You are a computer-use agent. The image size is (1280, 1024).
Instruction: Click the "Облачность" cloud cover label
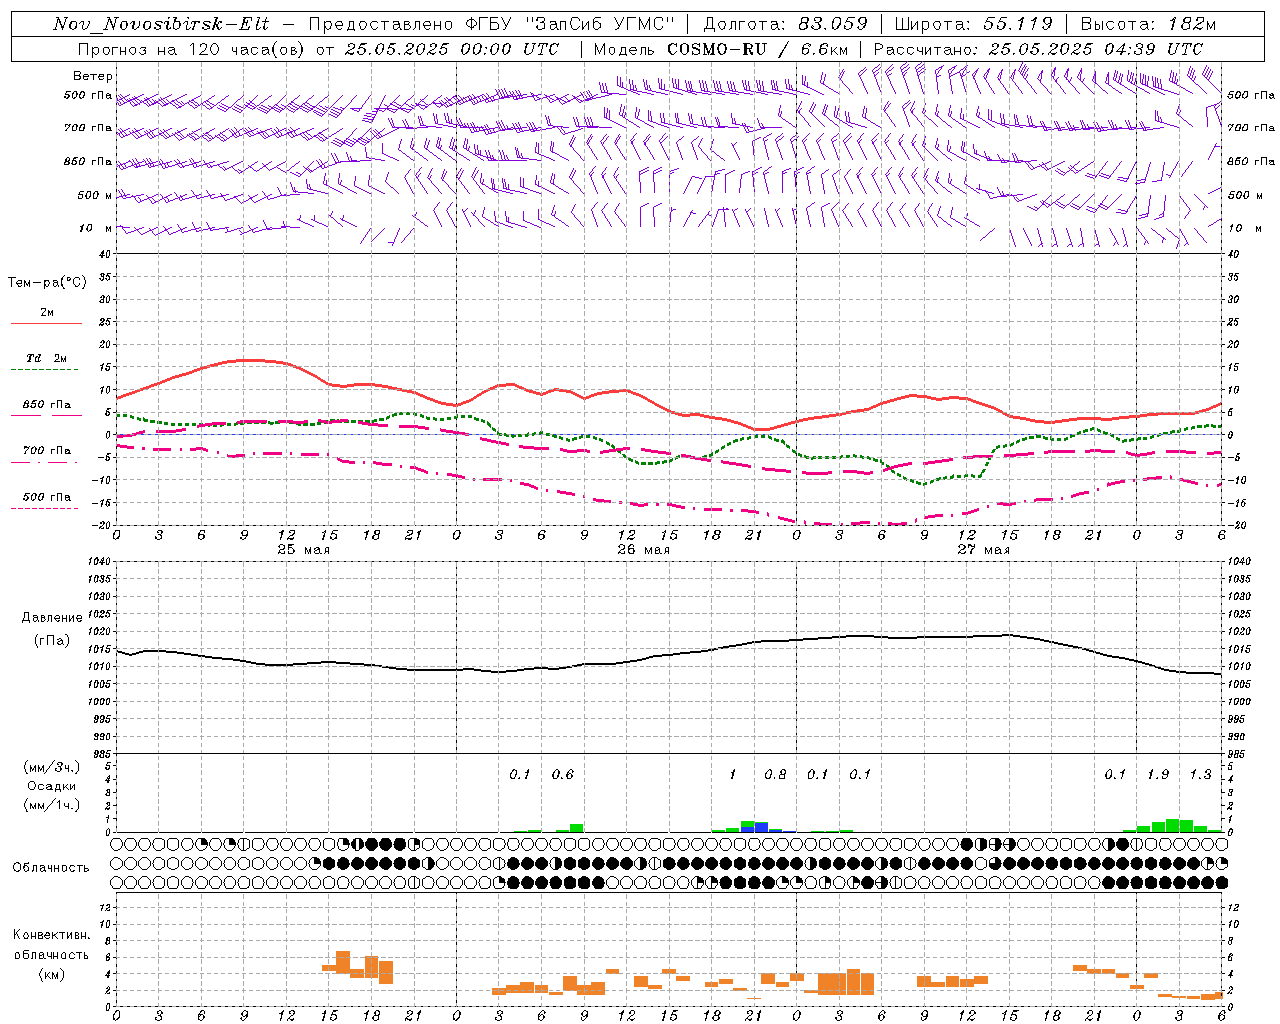click(x=51, y=868)
